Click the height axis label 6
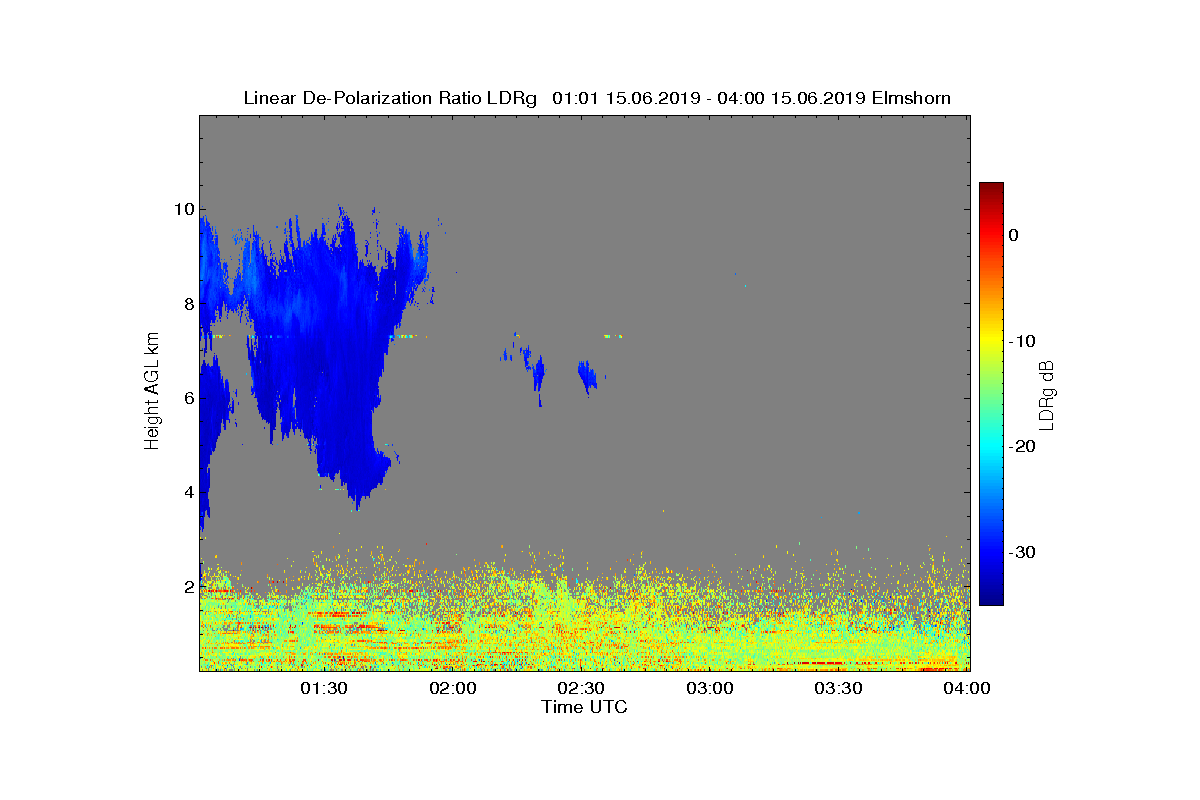Viewport: 1200px width, 800px height. coord(188,398)
